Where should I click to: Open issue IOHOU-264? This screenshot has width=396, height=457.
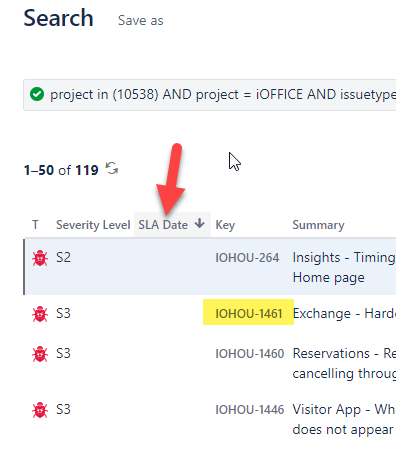coord(247,258)
